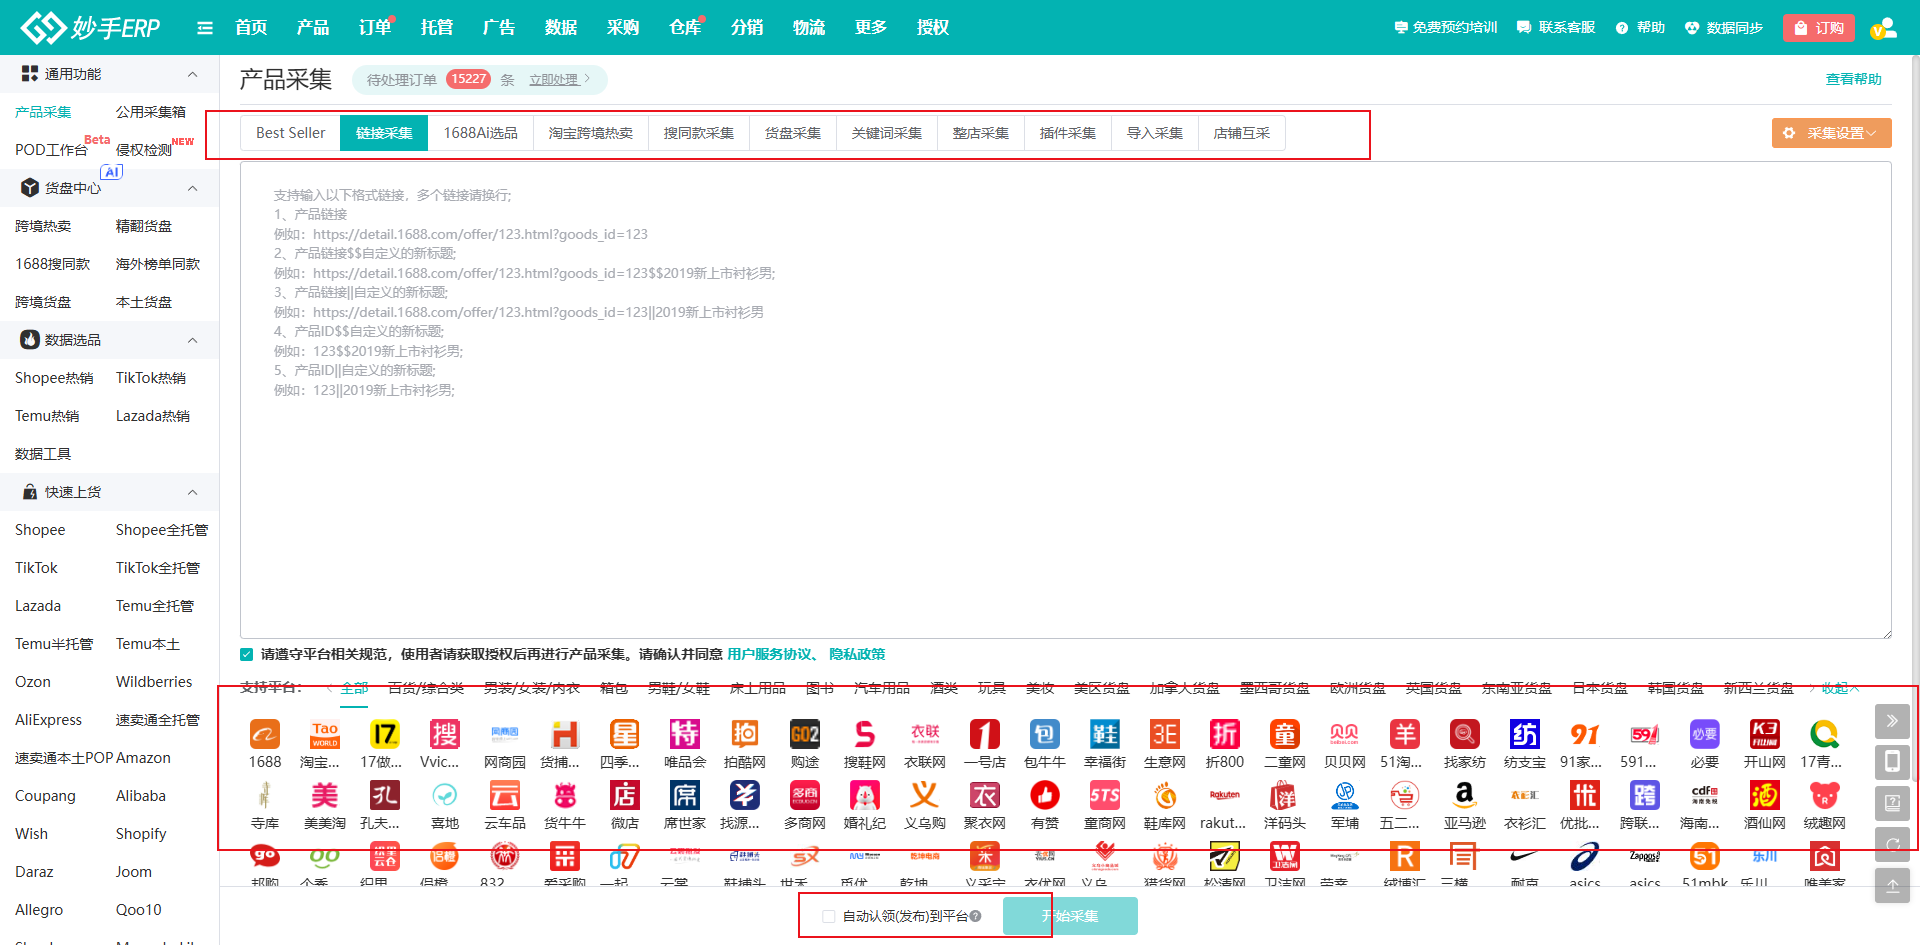This screenshot has height=945, width=1920.
Task: Select the 一号店 platform icon
Action: click(x=985, y=735)
